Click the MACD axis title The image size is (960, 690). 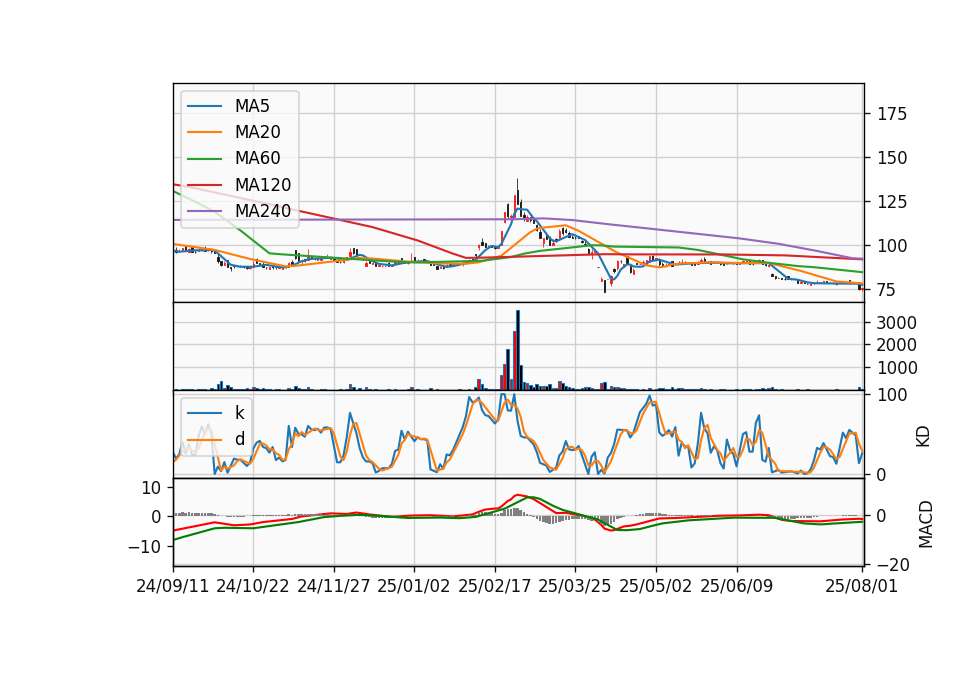[x=926, y=524]
